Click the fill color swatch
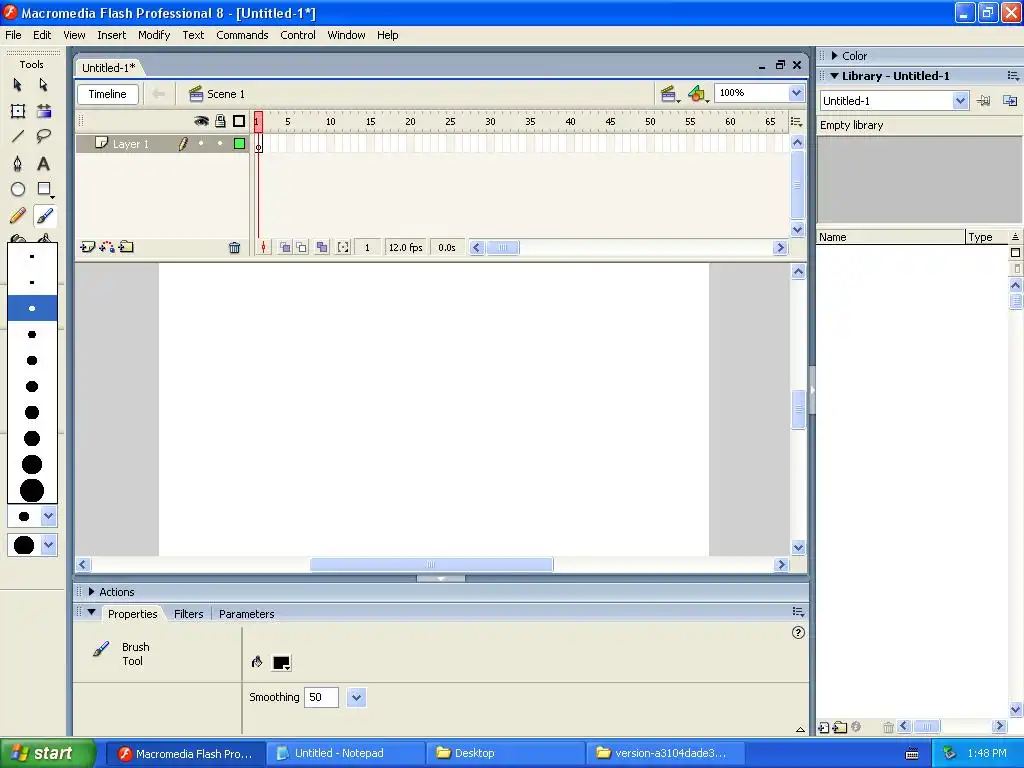This screenshot has height=768, width=1024. pyautogui.click(x=281, y=663)
